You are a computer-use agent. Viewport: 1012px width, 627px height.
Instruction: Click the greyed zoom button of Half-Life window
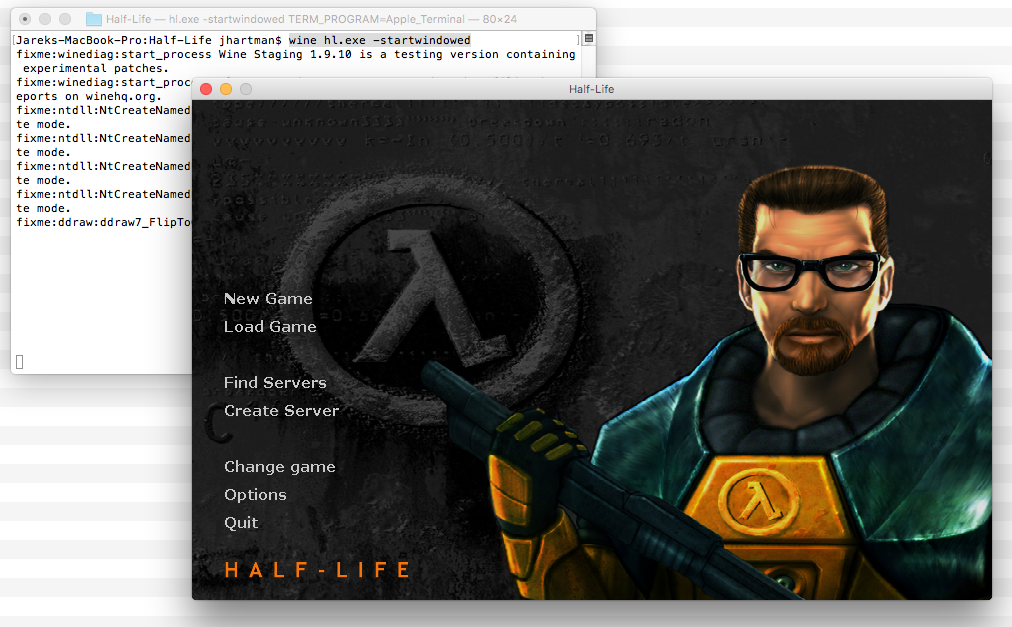(x=246, y=89)
